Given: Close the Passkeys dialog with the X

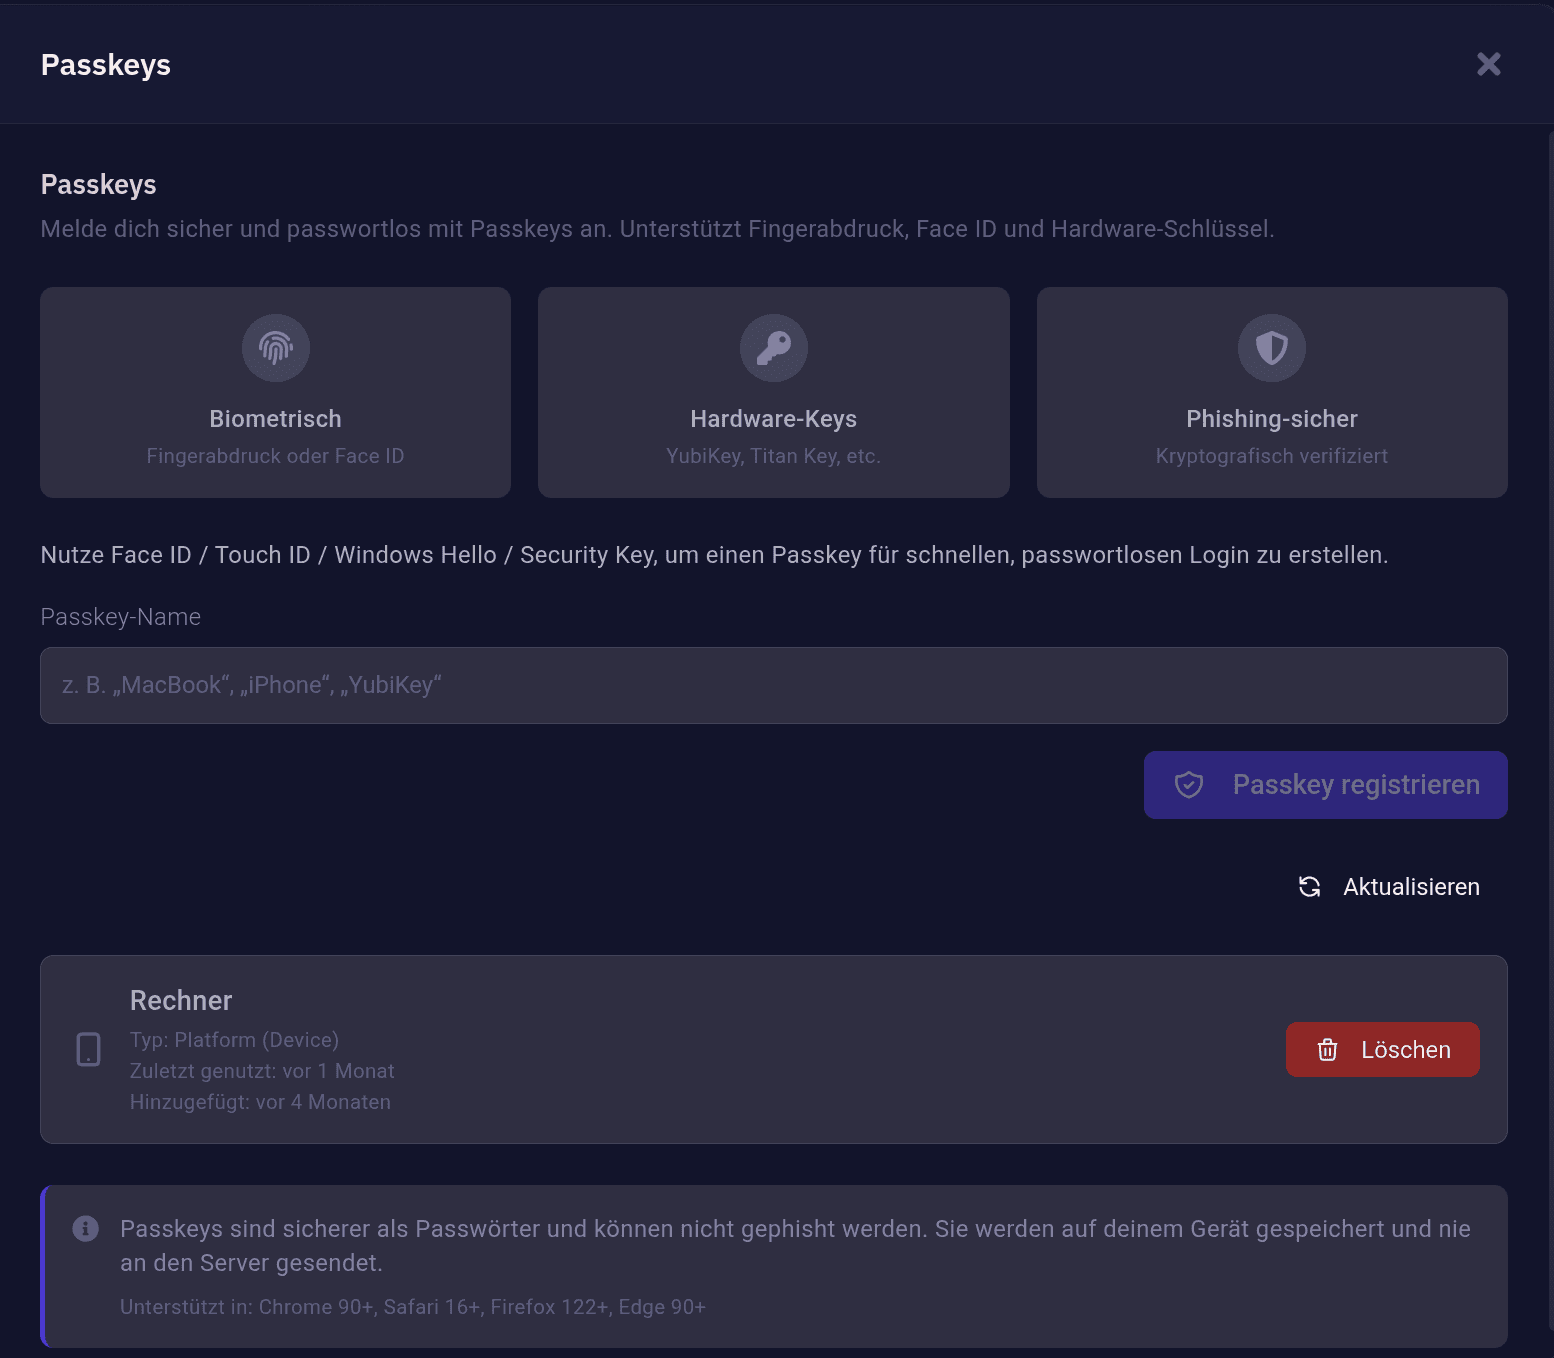Looking at the screenshot, I should [x=1488, y=64].
